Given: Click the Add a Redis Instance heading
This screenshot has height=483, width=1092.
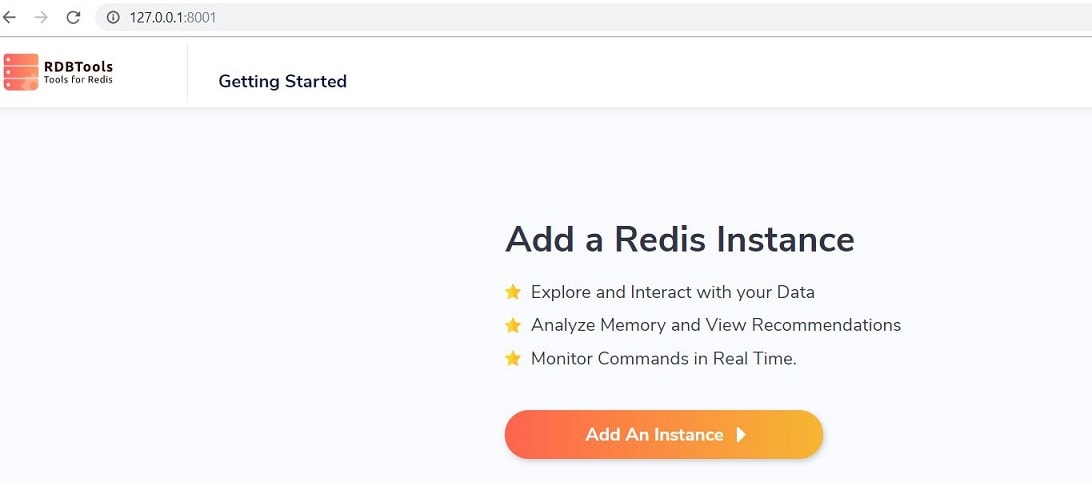Looking at the screenshot, I should [x=680, y=239].
